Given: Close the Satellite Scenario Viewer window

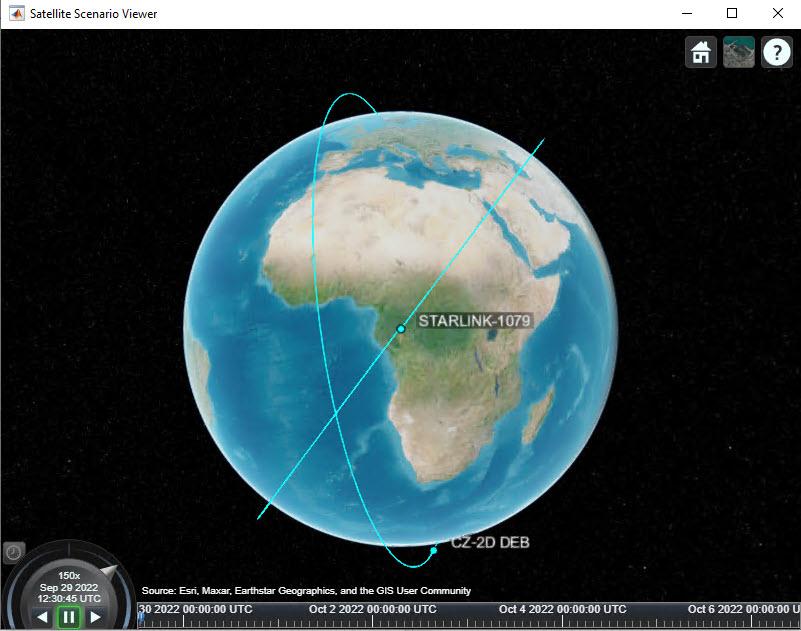Looking at the screenshot, I should click(777, 13).
